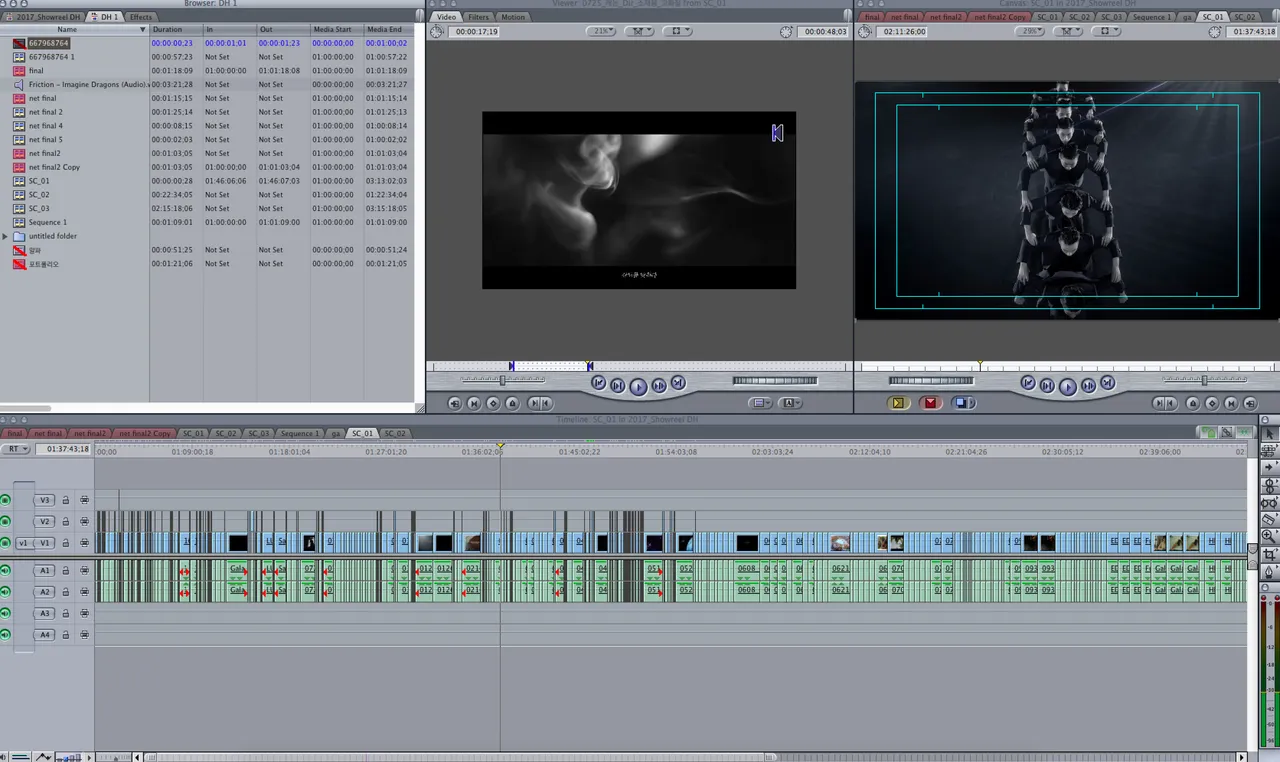Viewport: 1280px width, 762px height.
Task: Select the Pen tool
Action: point(1270,571)
